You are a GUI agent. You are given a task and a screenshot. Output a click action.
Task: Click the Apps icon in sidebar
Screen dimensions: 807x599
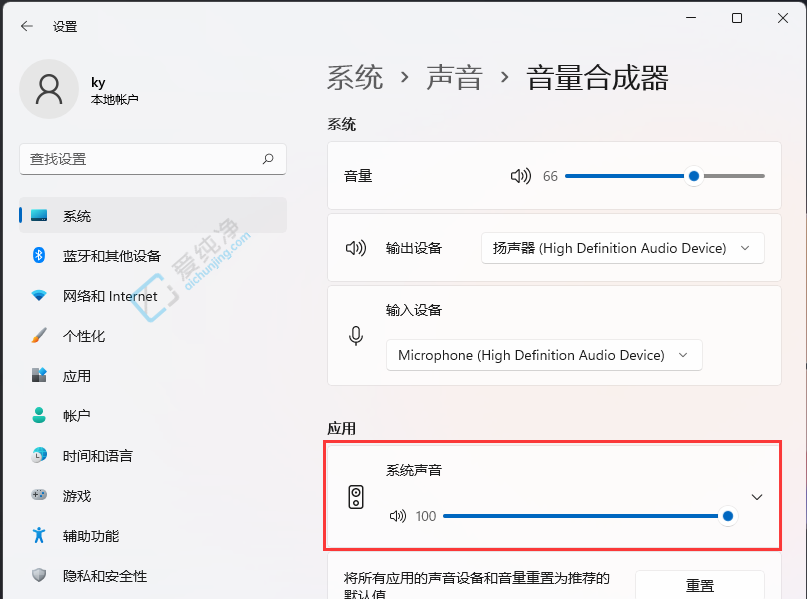(x=39, y=375)
